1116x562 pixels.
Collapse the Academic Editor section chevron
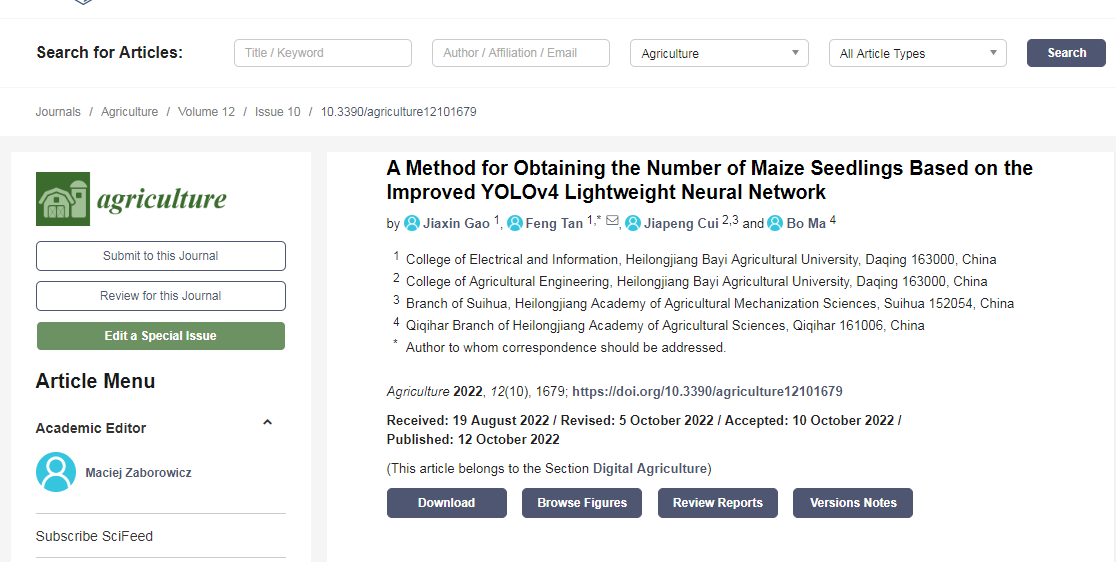pos(267,424)
